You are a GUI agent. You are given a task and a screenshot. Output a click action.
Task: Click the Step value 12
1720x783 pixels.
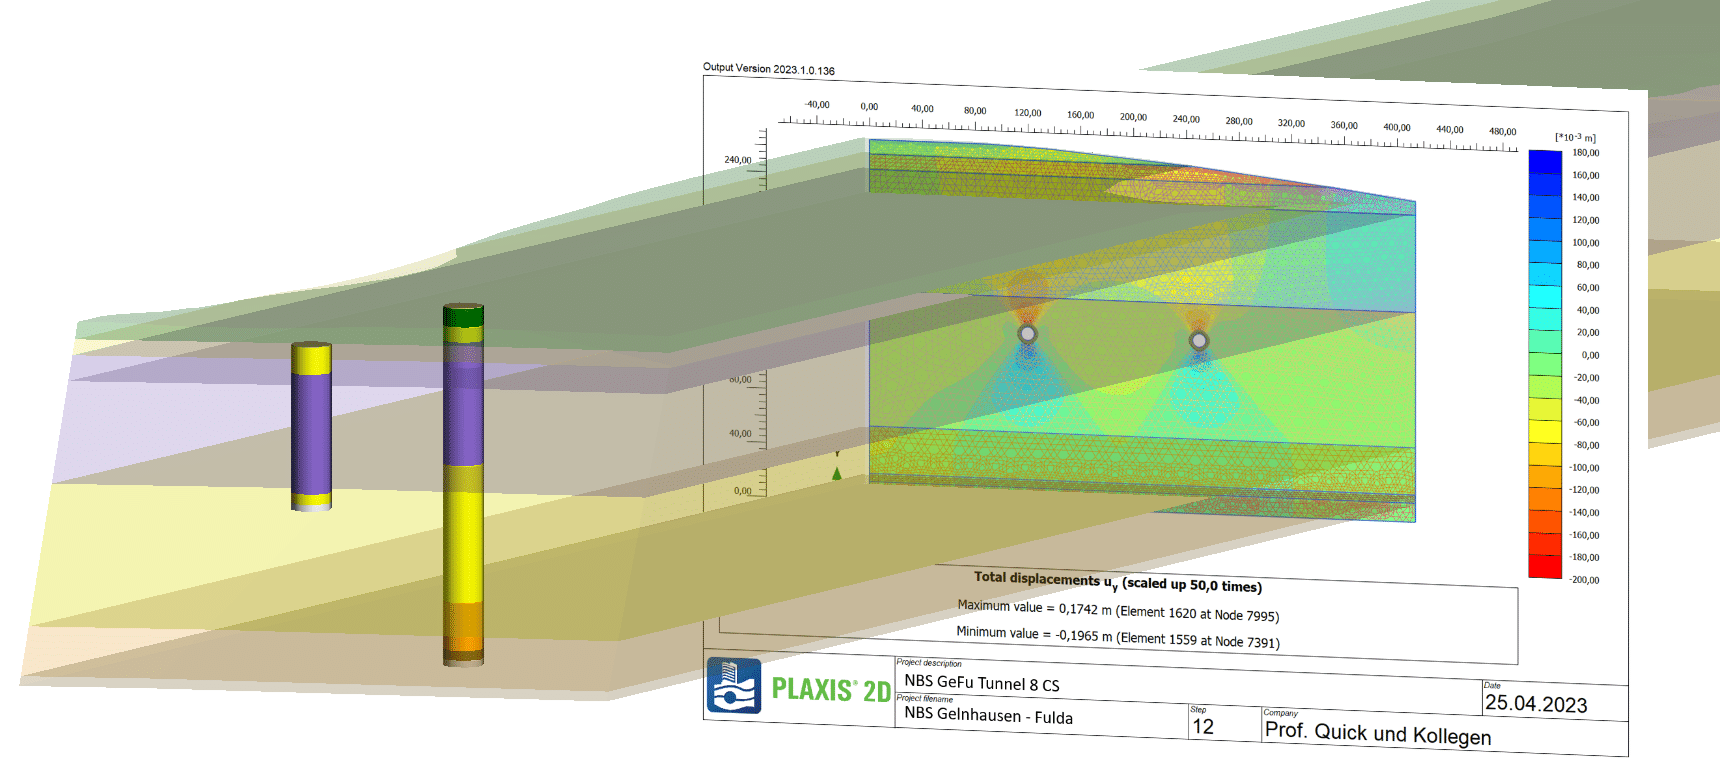point(1203,727)
